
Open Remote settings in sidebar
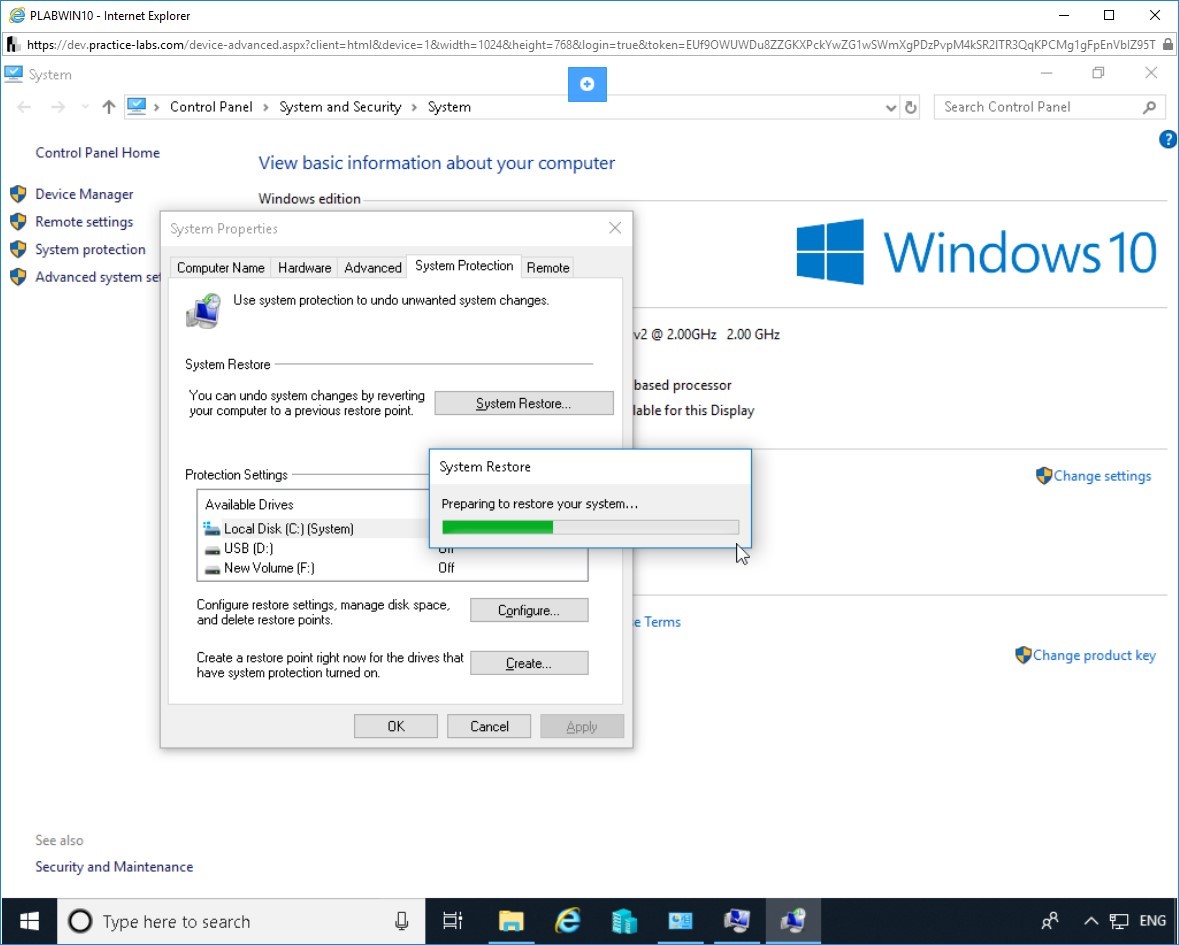83,222
